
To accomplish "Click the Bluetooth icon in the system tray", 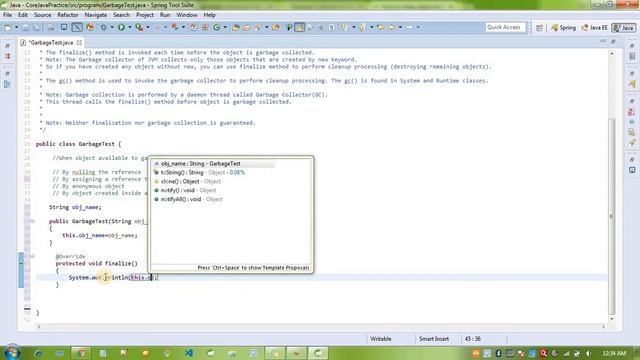I will point(498,353).
